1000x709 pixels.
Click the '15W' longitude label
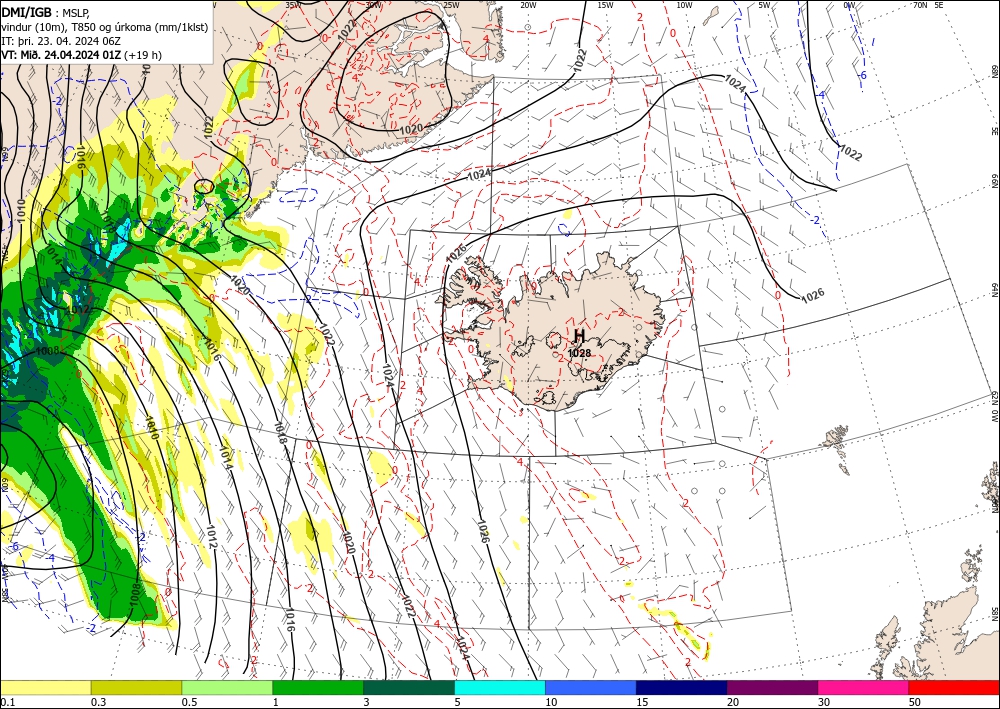tap(606, 5)
